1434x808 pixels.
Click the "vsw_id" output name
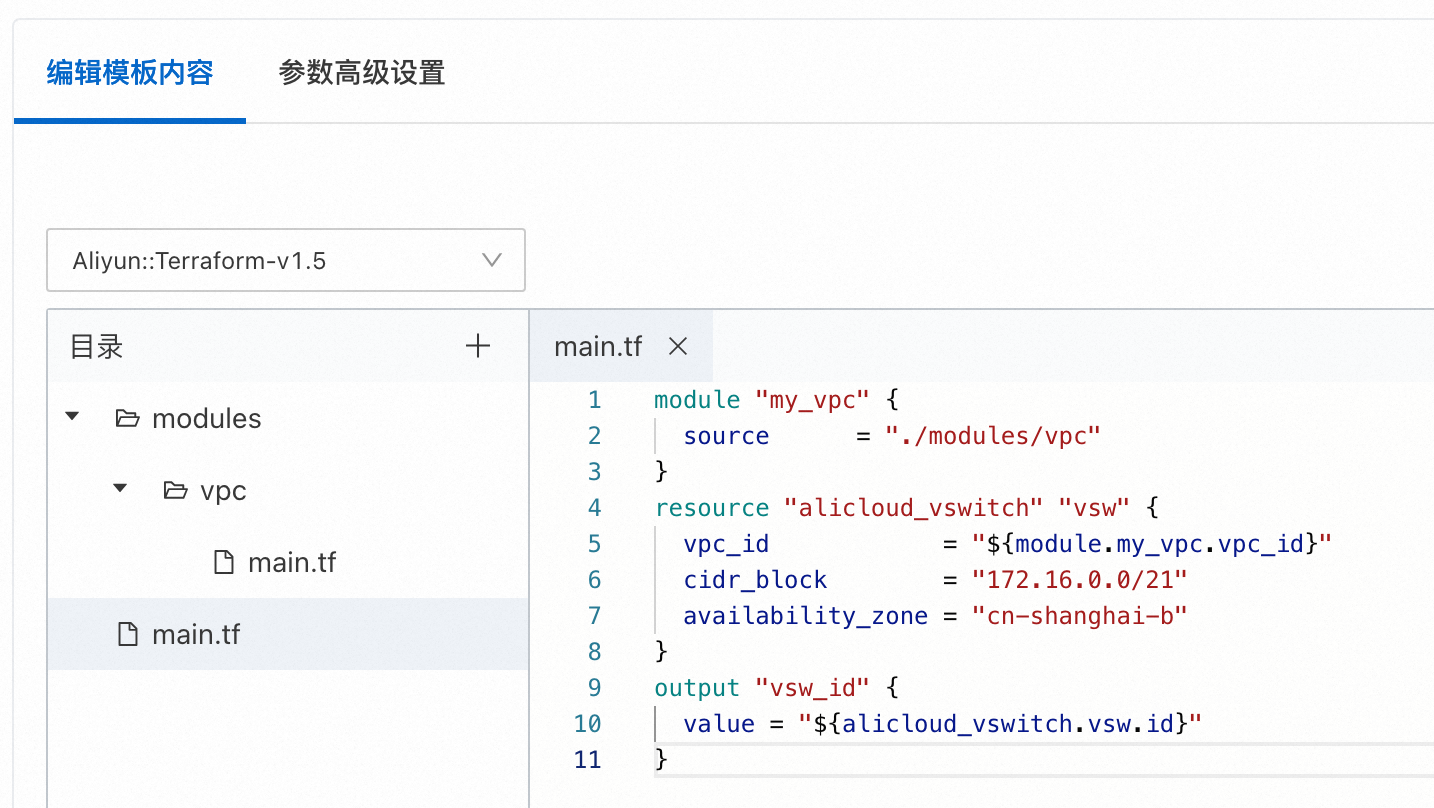(813, 688)
